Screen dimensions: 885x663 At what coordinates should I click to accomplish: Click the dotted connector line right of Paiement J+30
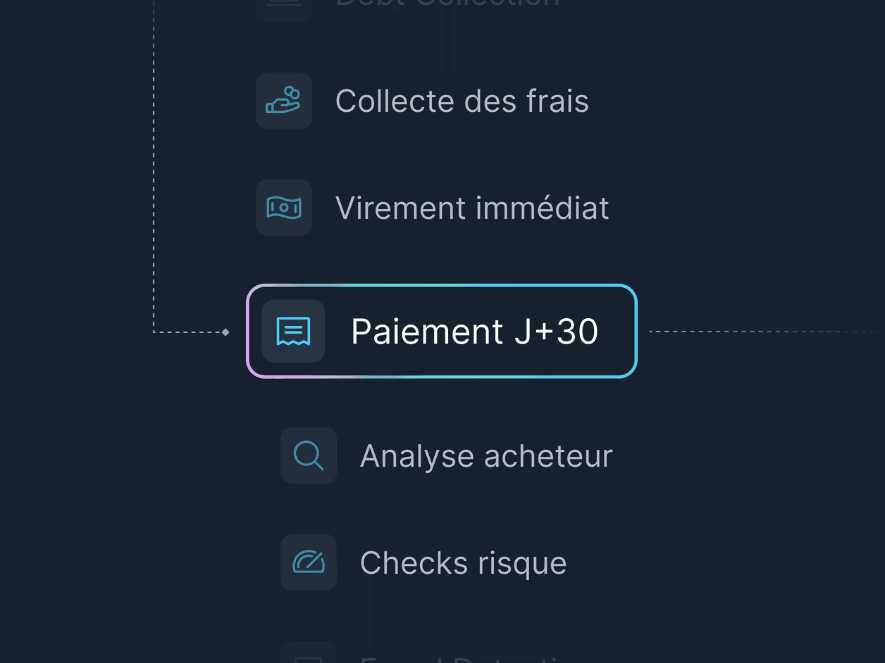pyautogui.click(x=766, y=331)
